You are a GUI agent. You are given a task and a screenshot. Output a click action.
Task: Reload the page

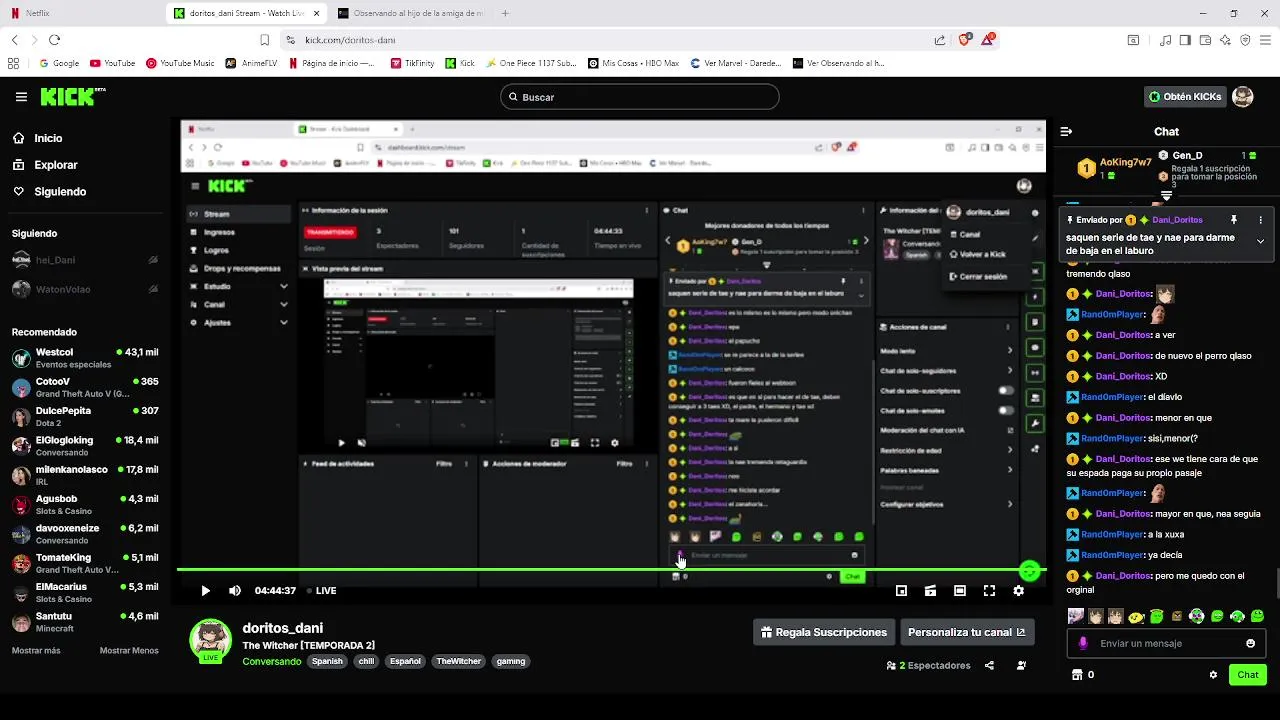tap(54, 40)
